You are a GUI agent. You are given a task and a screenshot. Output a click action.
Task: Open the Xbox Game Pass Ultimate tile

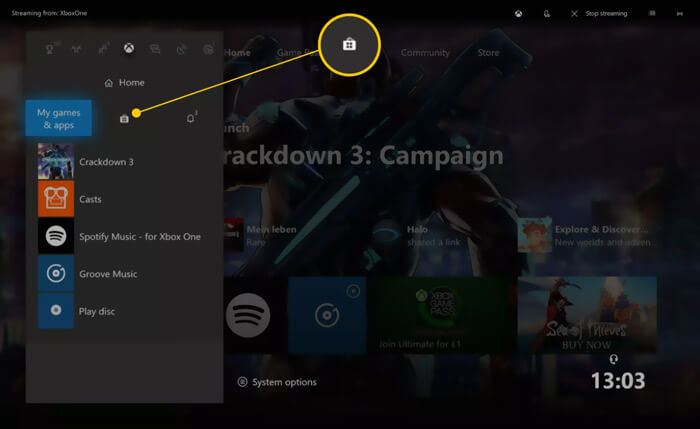click(x=442, y=315)
